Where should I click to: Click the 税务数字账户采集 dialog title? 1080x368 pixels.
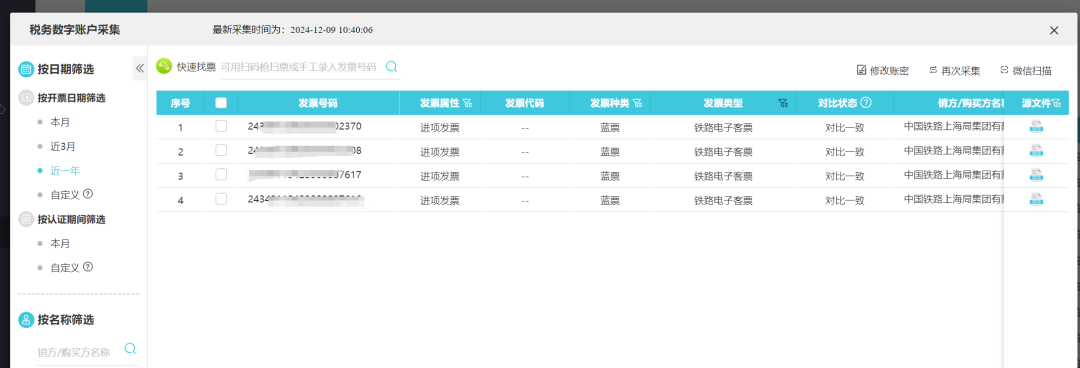click(75, 30)
